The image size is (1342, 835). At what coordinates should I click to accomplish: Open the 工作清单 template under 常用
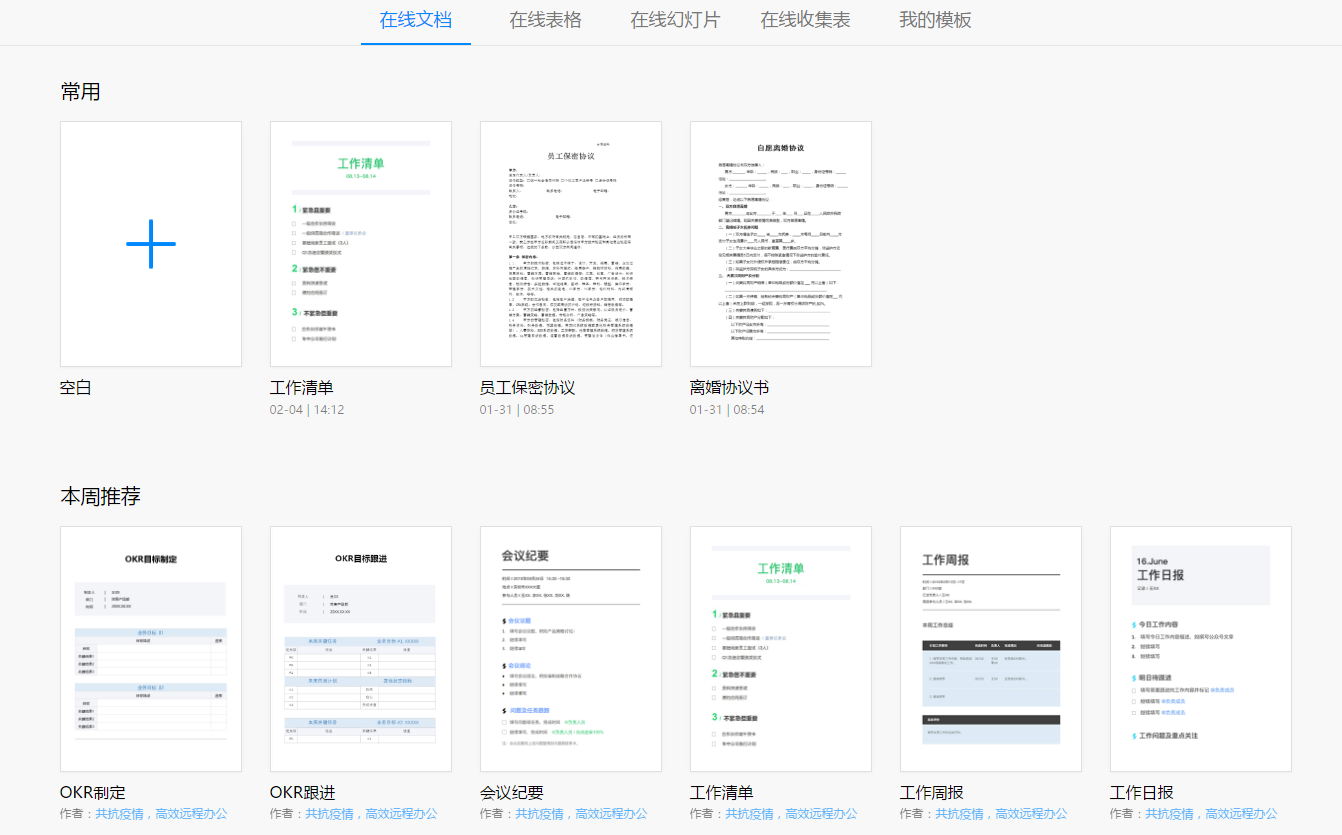pos(360,243)
